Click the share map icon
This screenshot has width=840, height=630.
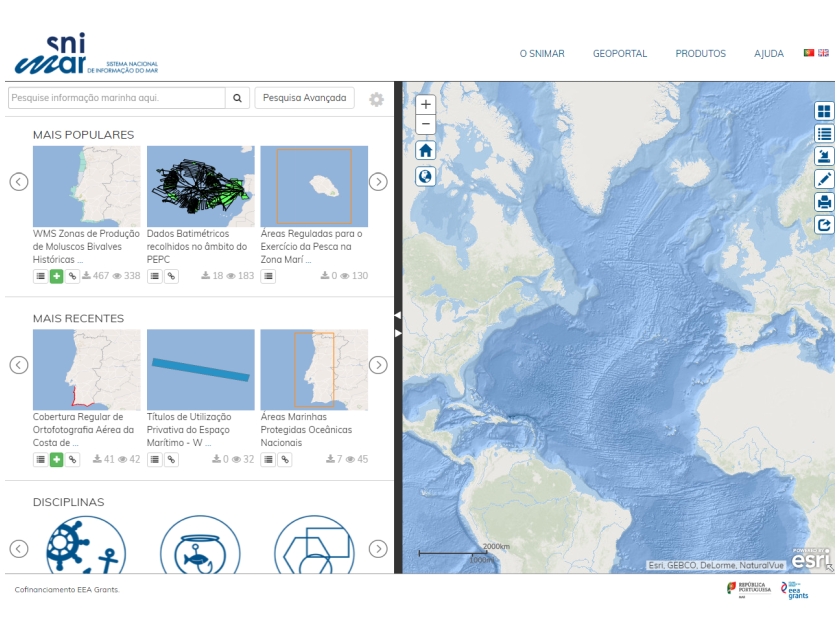pos(824,225)
